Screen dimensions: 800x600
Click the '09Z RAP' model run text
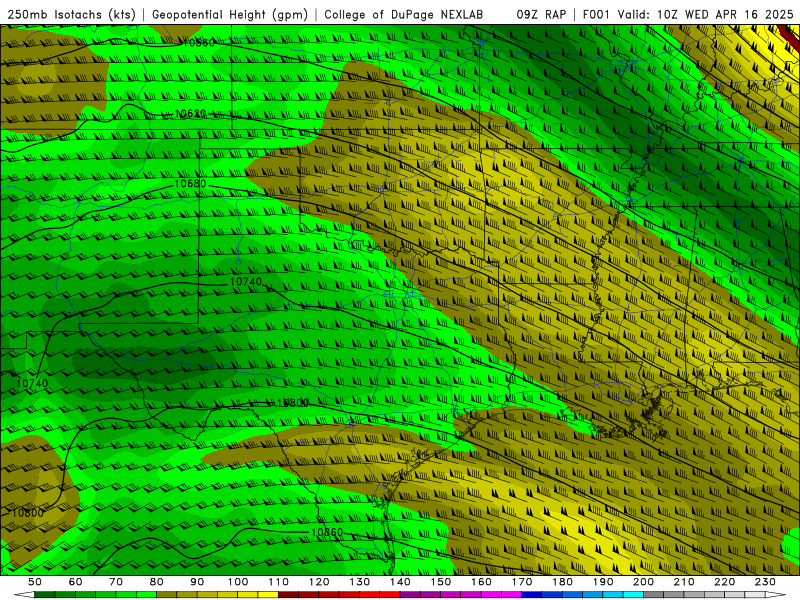coord(541,15)
